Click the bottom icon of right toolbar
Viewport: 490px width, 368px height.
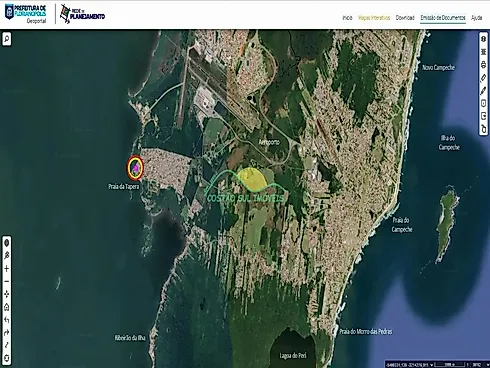coord(483,129)
